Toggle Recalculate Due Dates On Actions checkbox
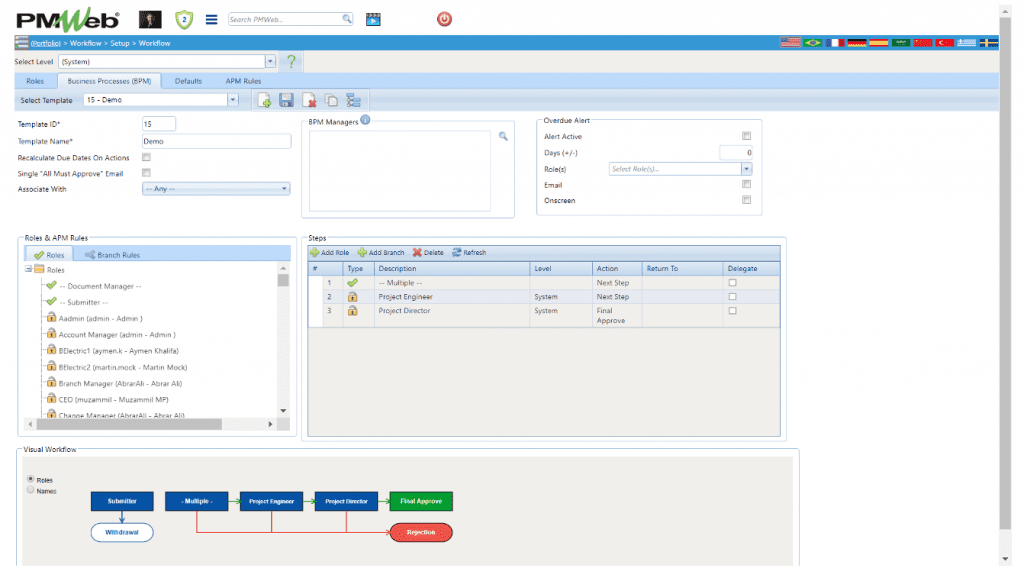Viewport: 1024px width, 578px height. coord(146,157)
